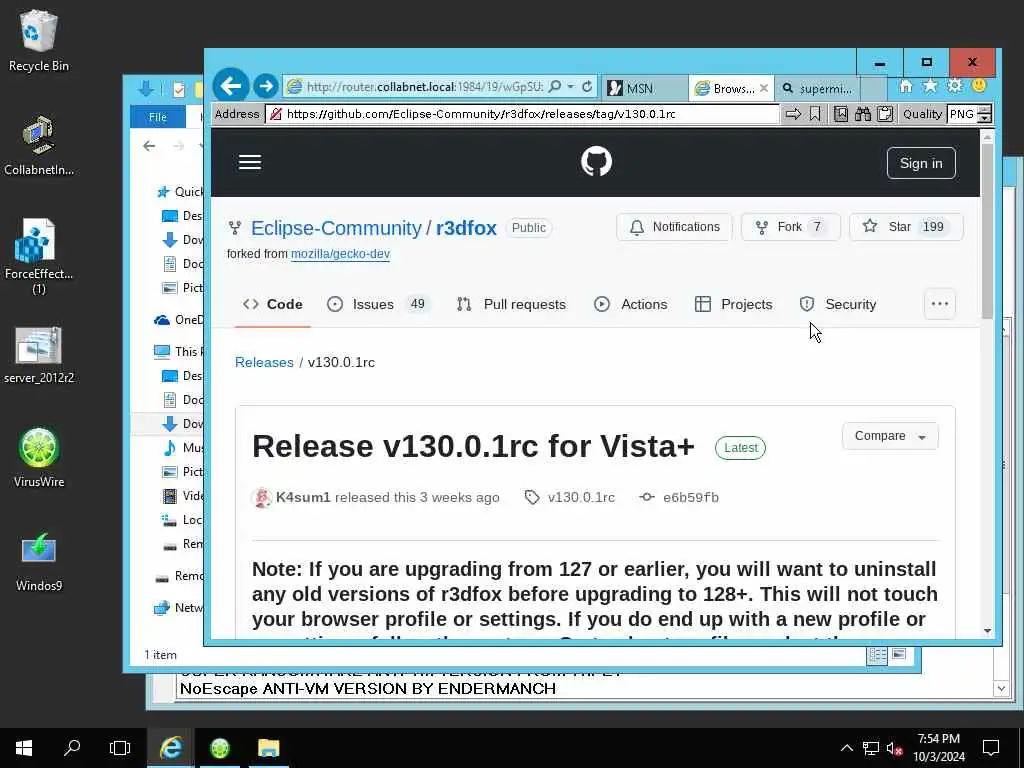Select the VirusWire desktop icon
The height and width of the screenshot is (768, 1024).
(39, 457)
